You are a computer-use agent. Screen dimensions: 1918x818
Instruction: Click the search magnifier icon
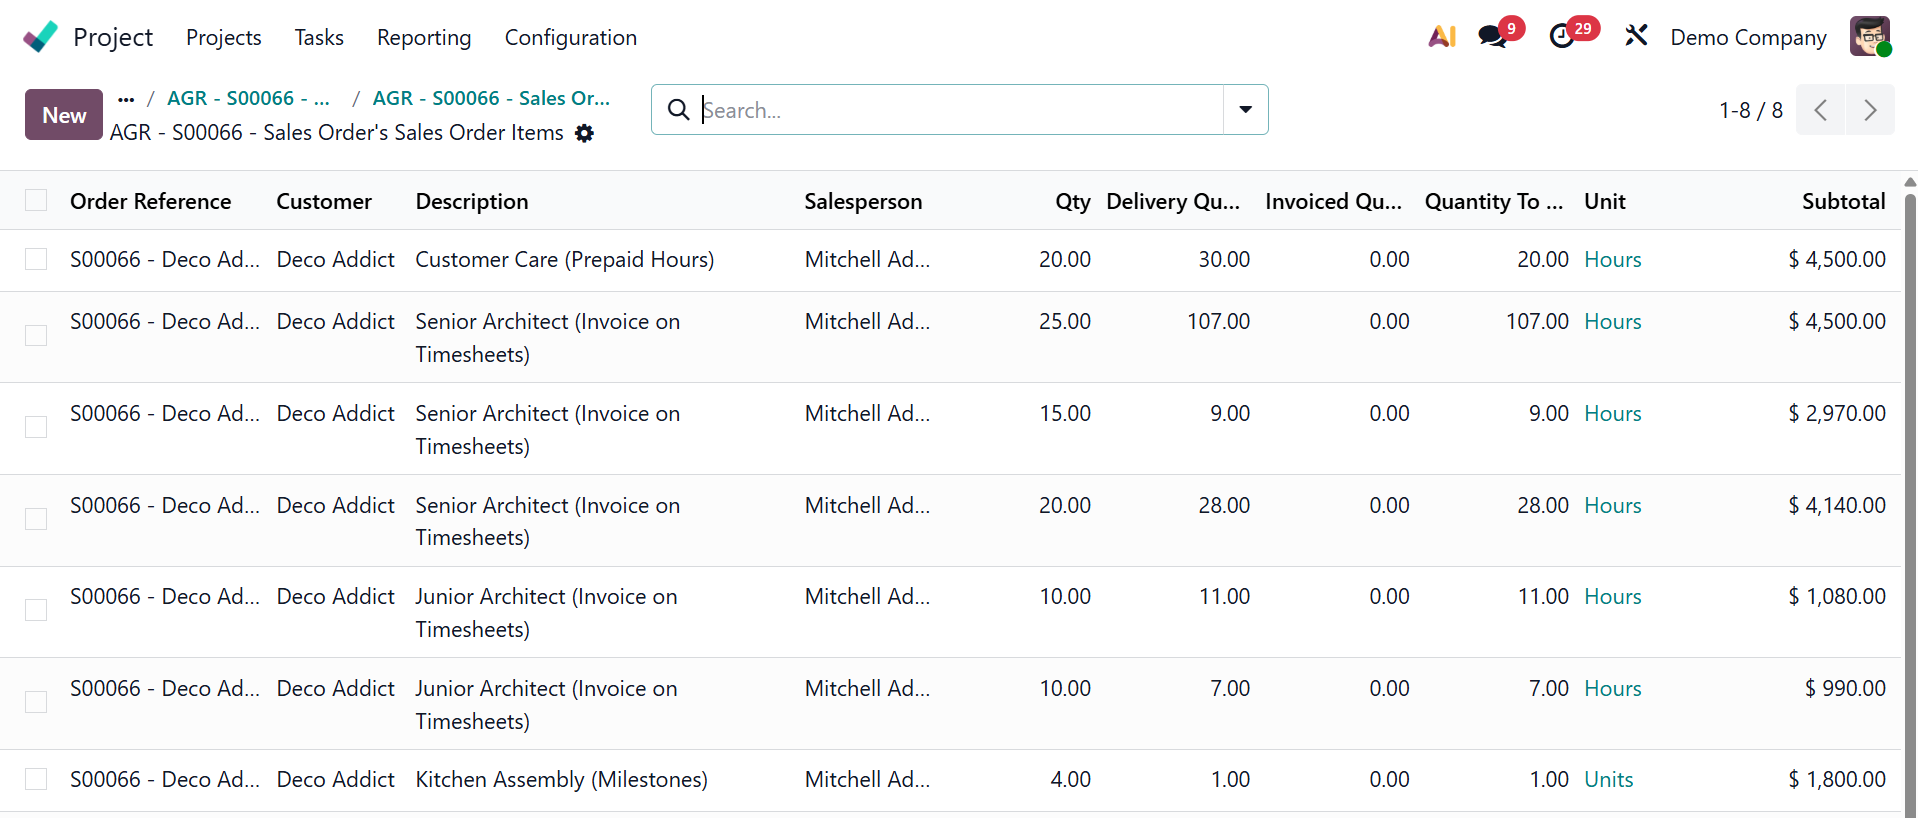point(678,110)
